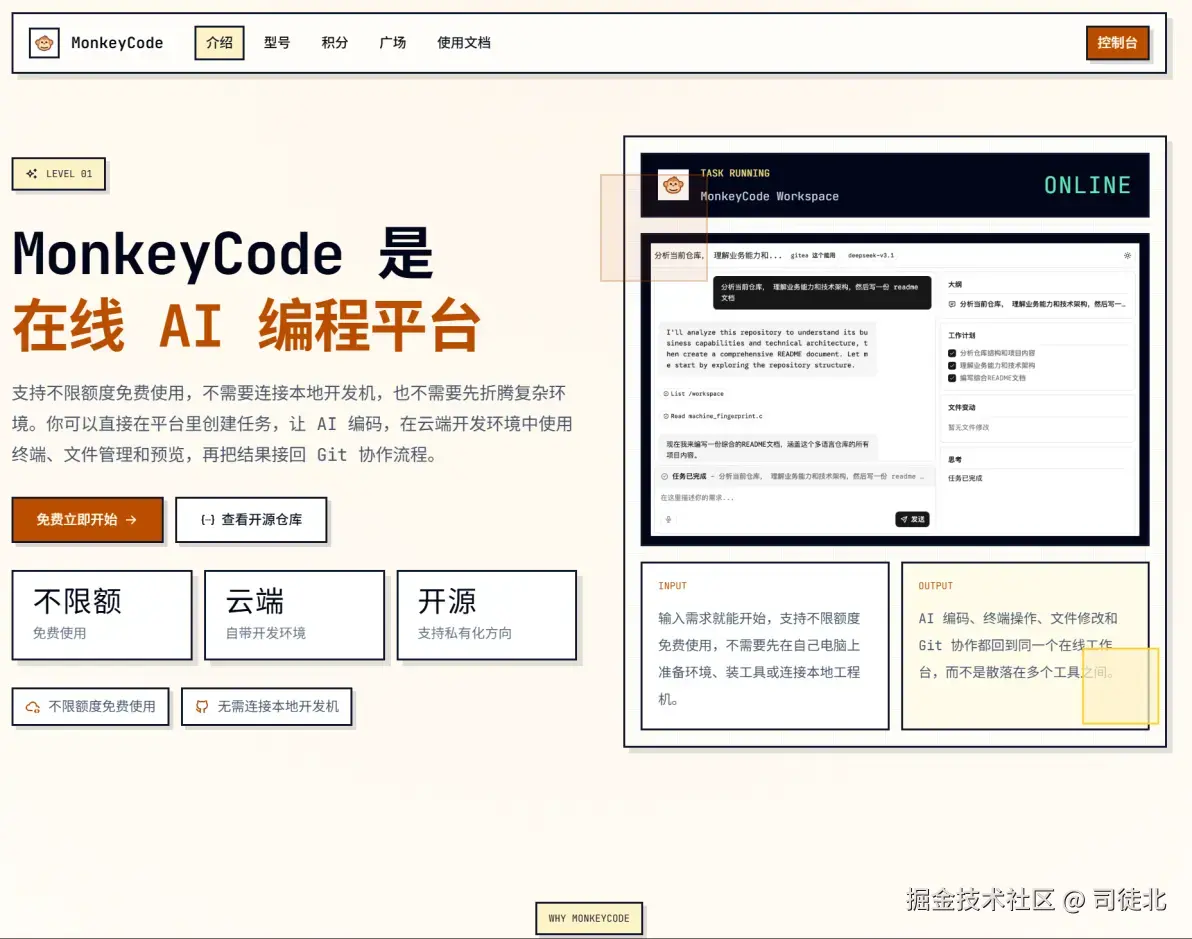Screen dimensions: 1192x939
Task: Click the 查看开源仓库 button
Action: (x=251, y=519)
